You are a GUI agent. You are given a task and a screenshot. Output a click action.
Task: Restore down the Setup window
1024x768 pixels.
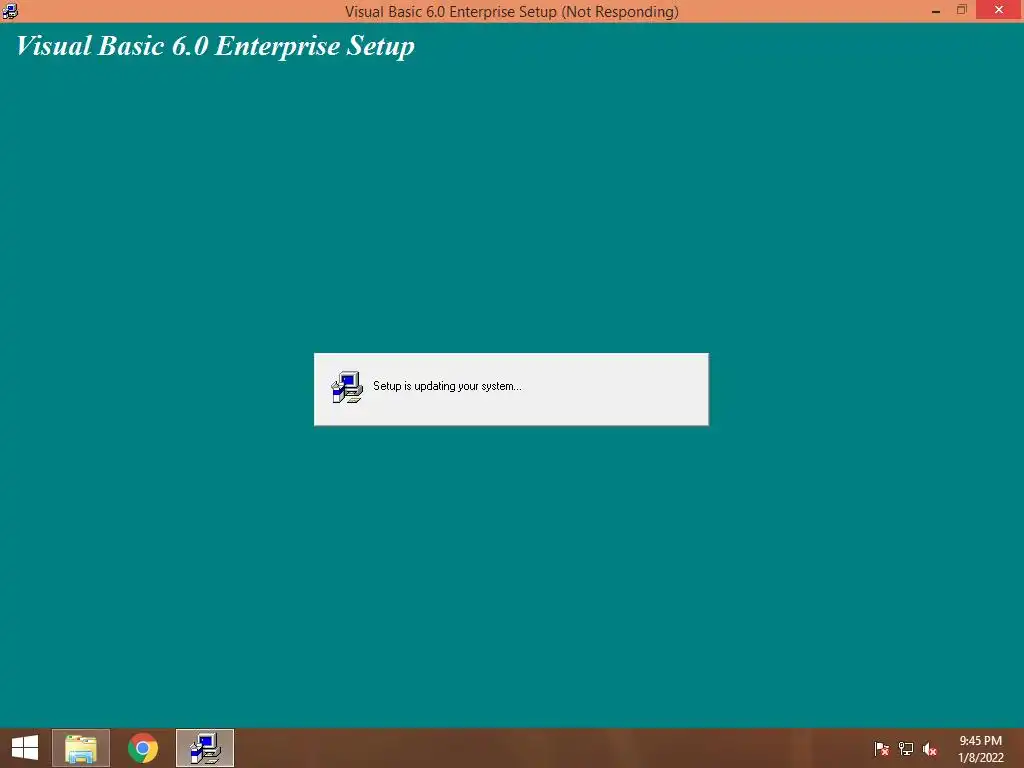961,10
